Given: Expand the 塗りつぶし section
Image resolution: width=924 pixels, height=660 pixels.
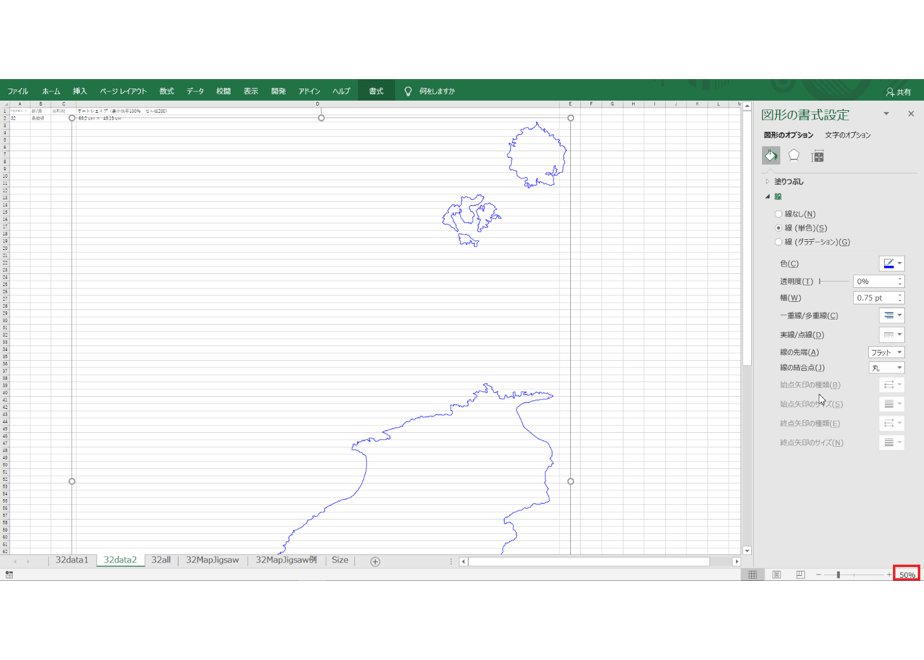Looking at the screenshot, I should tap(767, 182).
